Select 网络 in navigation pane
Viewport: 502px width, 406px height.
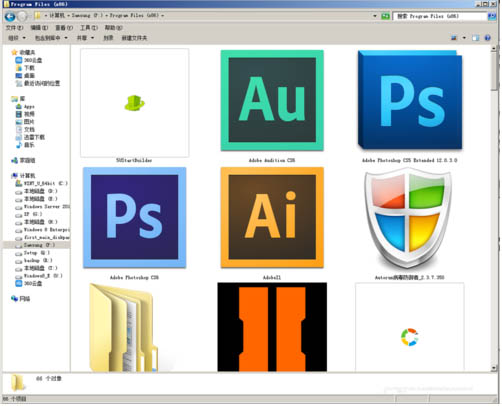click(x=21, y=299)
